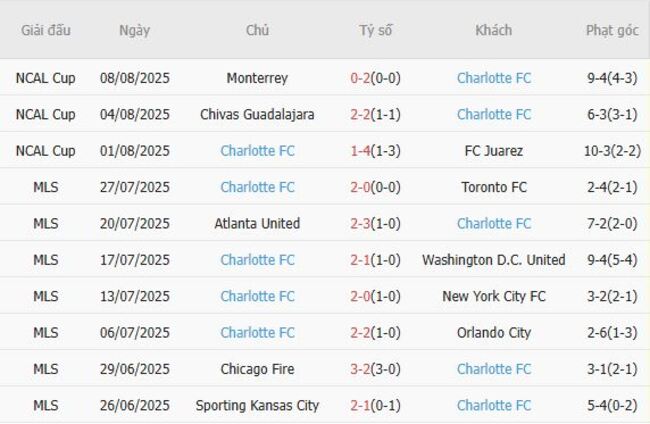The width and height of the screenshot is (650, 424).
Task: Open Charlotte FC link in Chivas Guadalajara row
Action: pyautogui.click(x=494, y=115)
